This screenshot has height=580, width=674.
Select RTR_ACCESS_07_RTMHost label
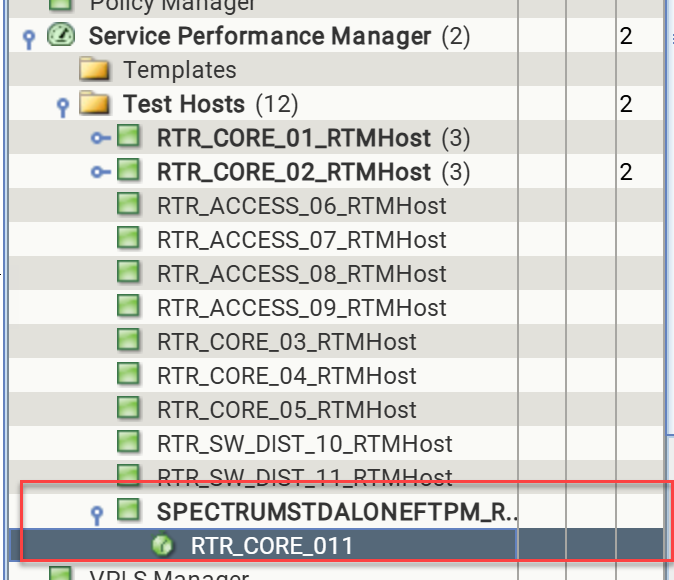[x=302, y=240]
